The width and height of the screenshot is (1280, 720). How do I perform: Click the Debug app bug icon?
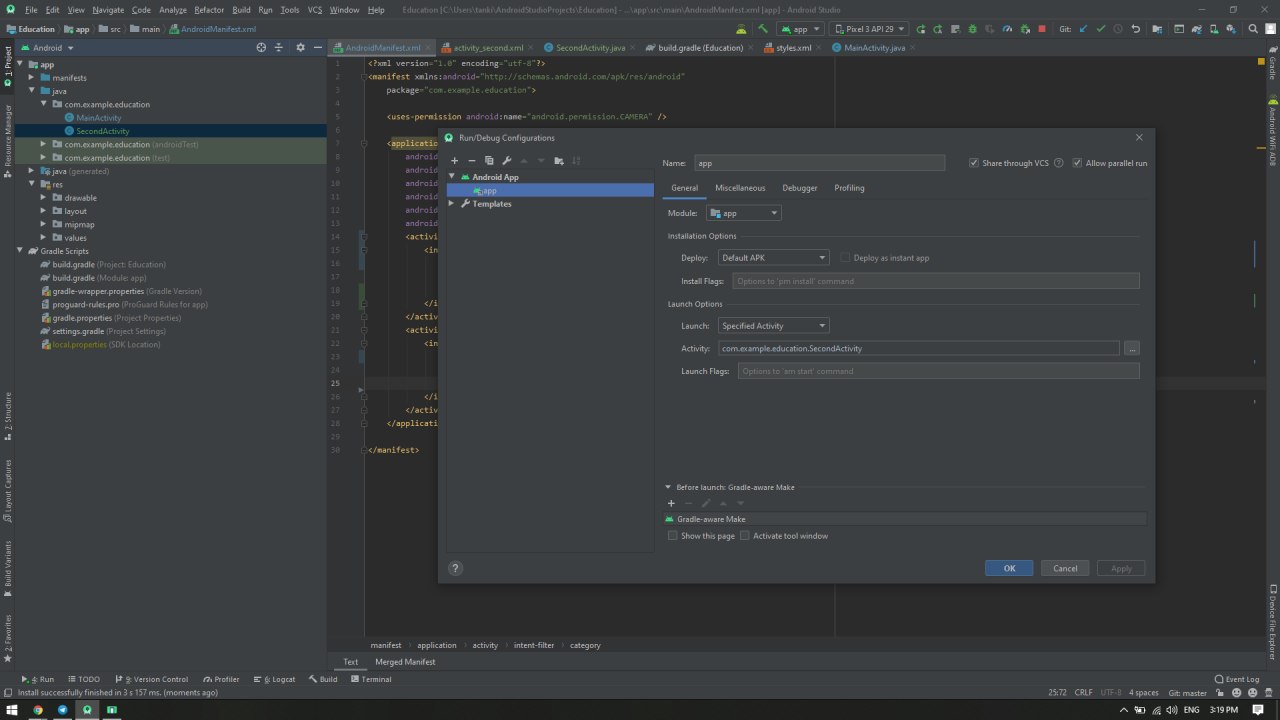(972, 29)
